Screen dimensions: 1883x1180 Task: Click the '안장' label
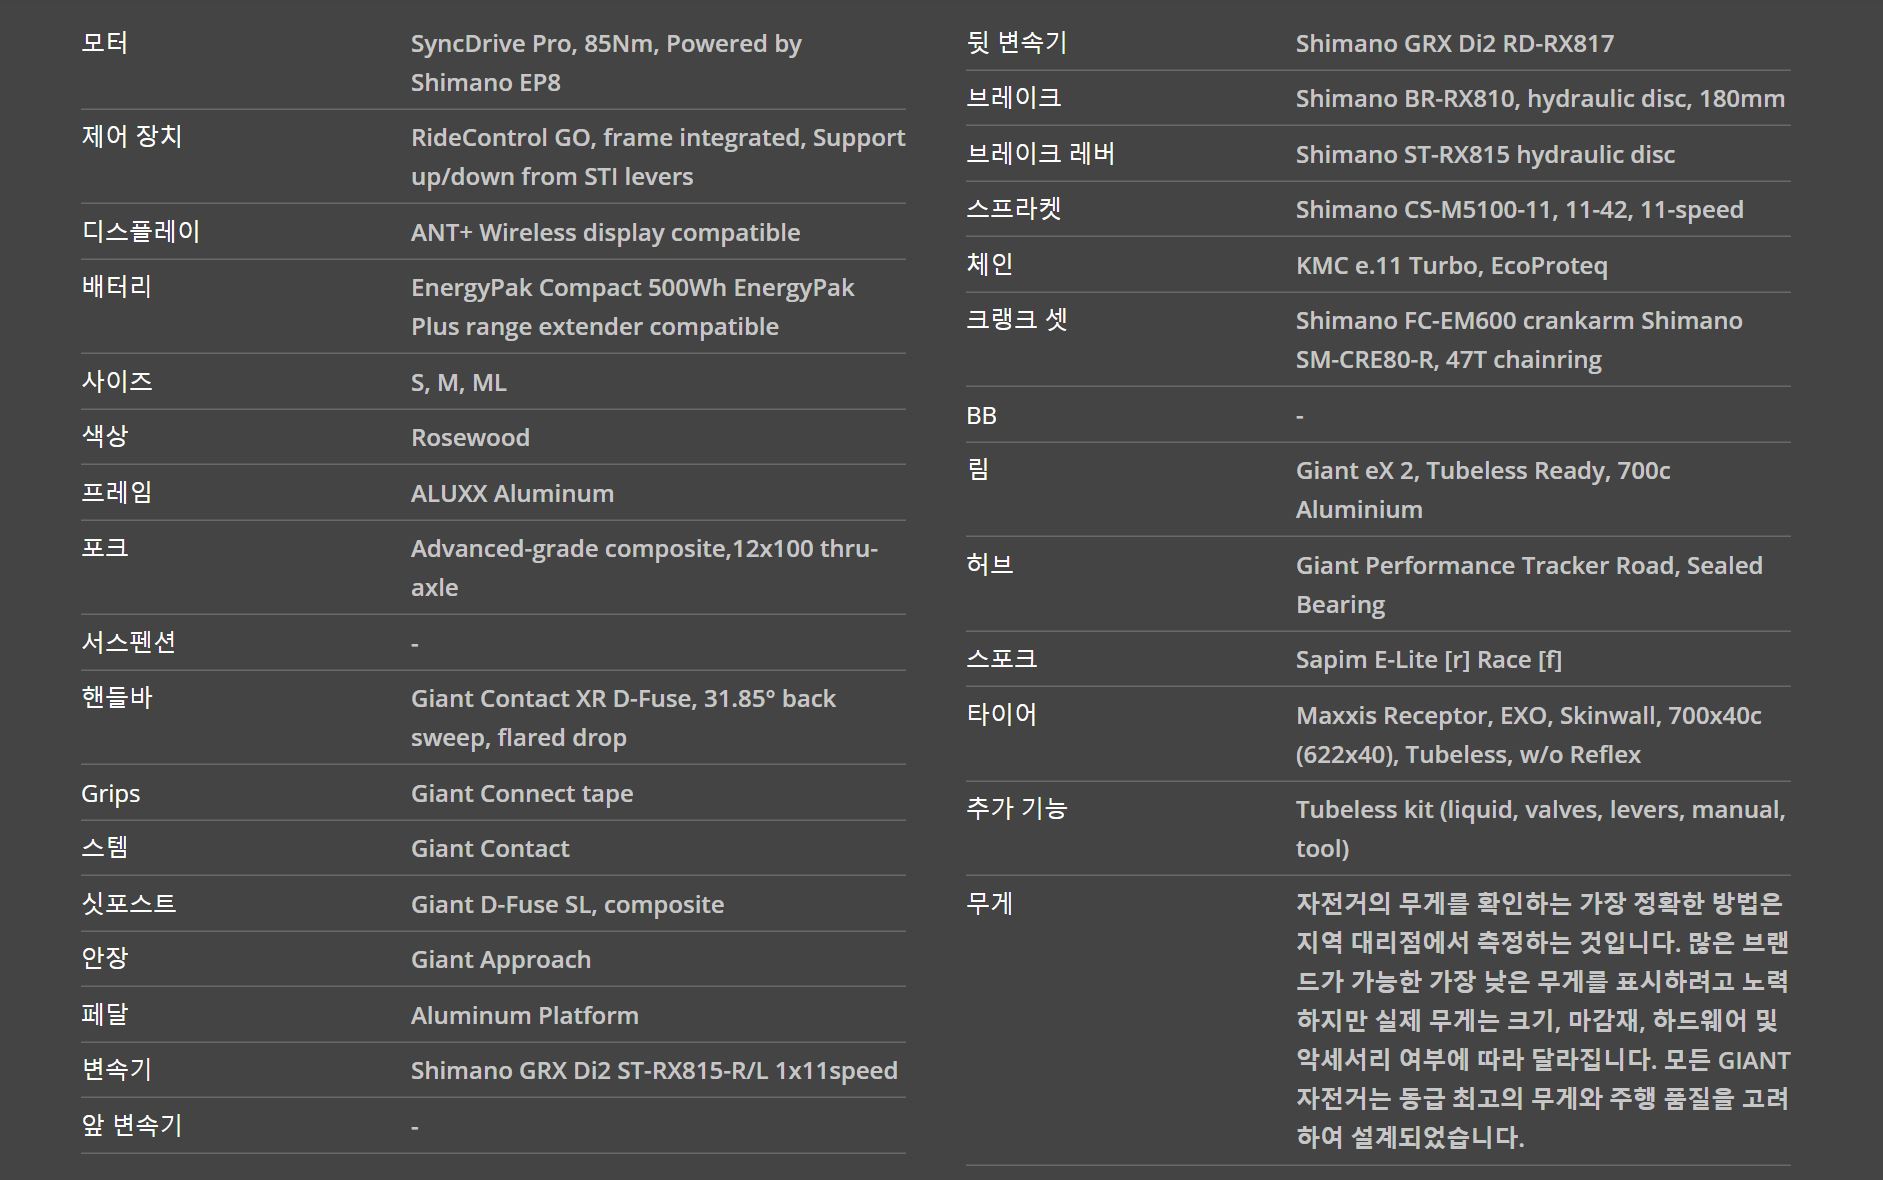click(105, 959)
